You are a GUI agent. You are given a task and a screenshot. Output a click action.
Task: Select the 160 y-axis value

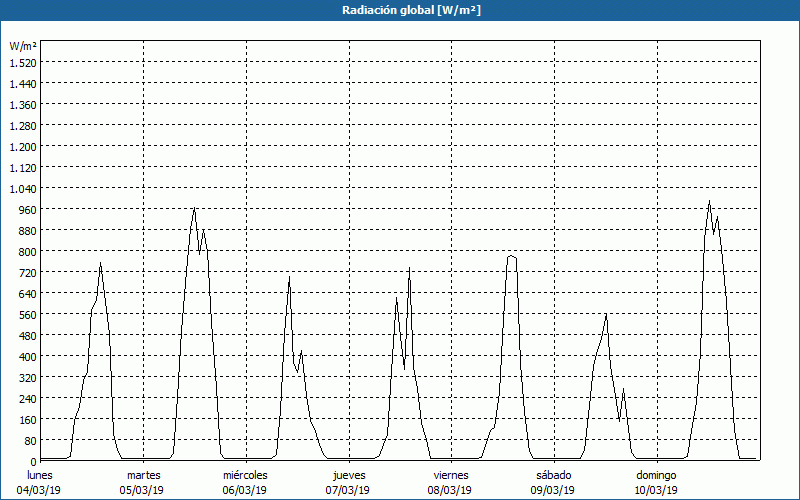[x=28, y=419]
